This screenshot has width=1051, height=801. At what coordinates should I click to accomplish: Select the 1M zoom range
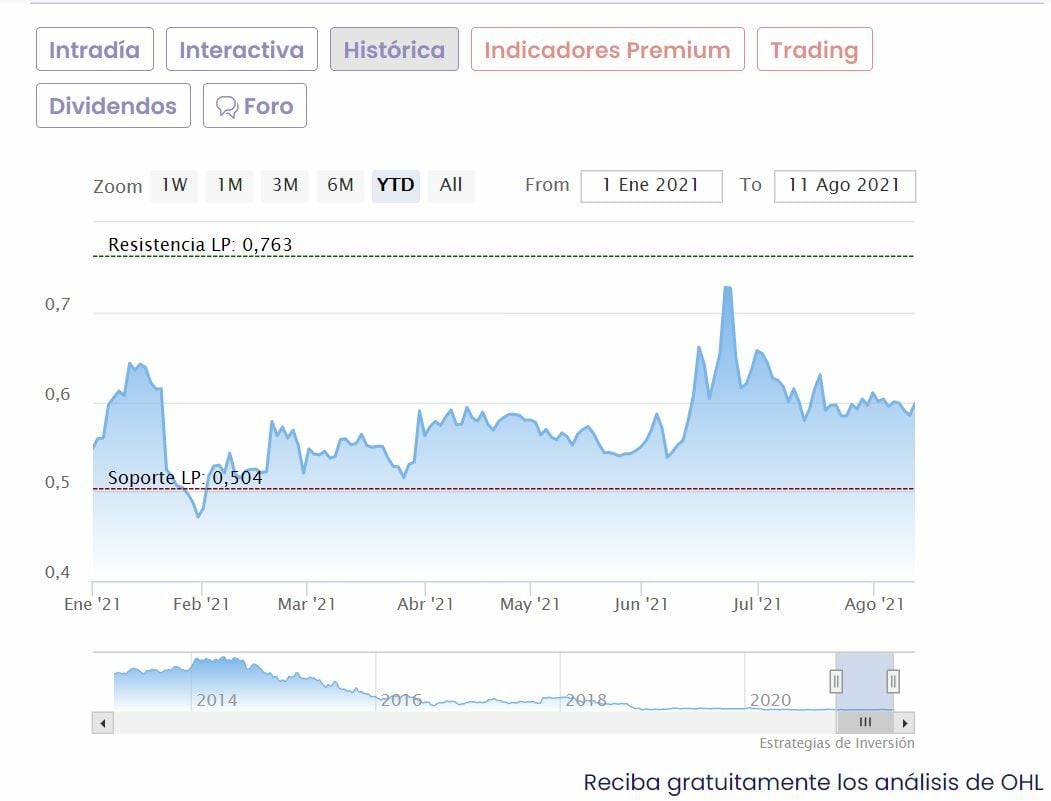point(230,185)
